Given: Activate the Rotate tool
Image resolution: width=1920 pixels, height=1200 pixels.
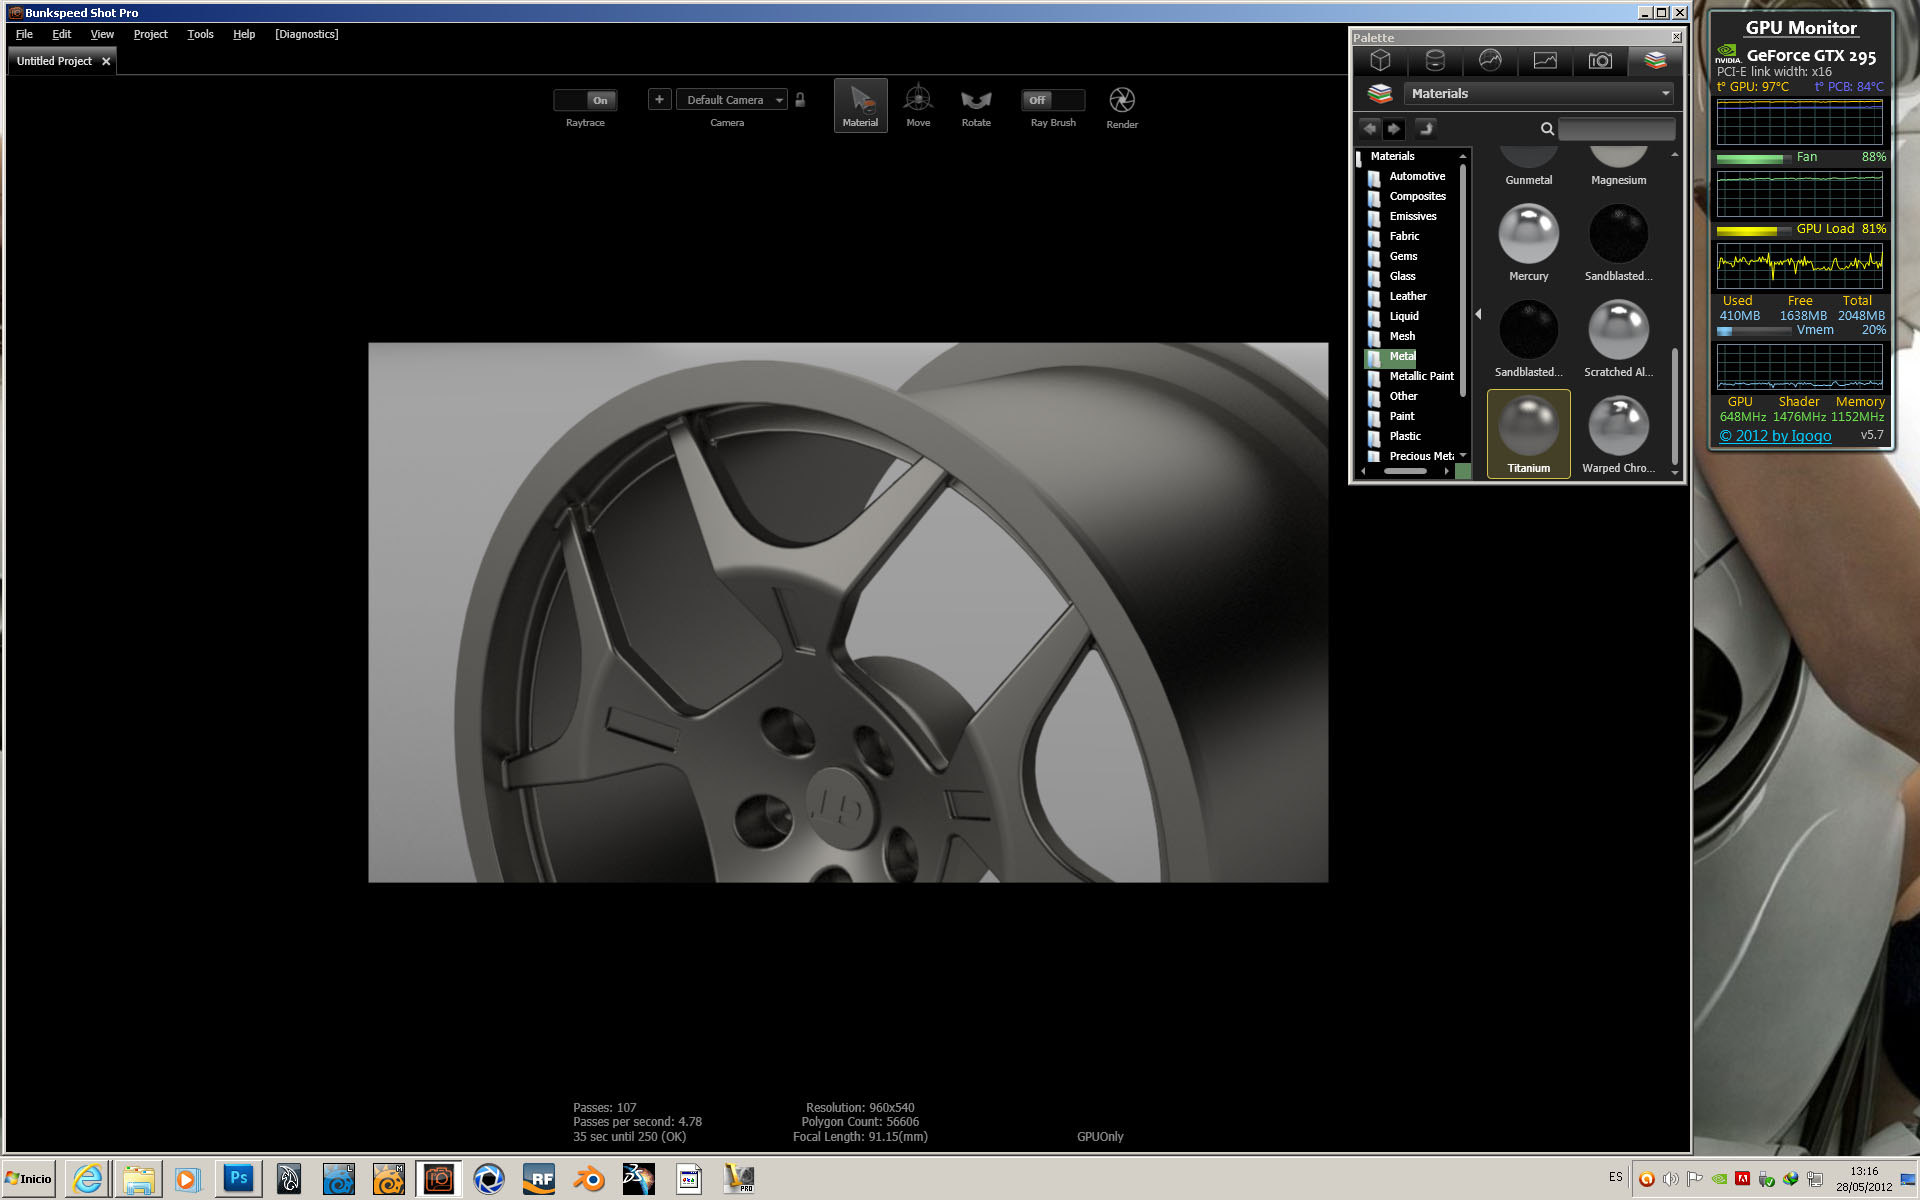Looking at the screenshot, I should pyautogui.click(x=976, y=106).
